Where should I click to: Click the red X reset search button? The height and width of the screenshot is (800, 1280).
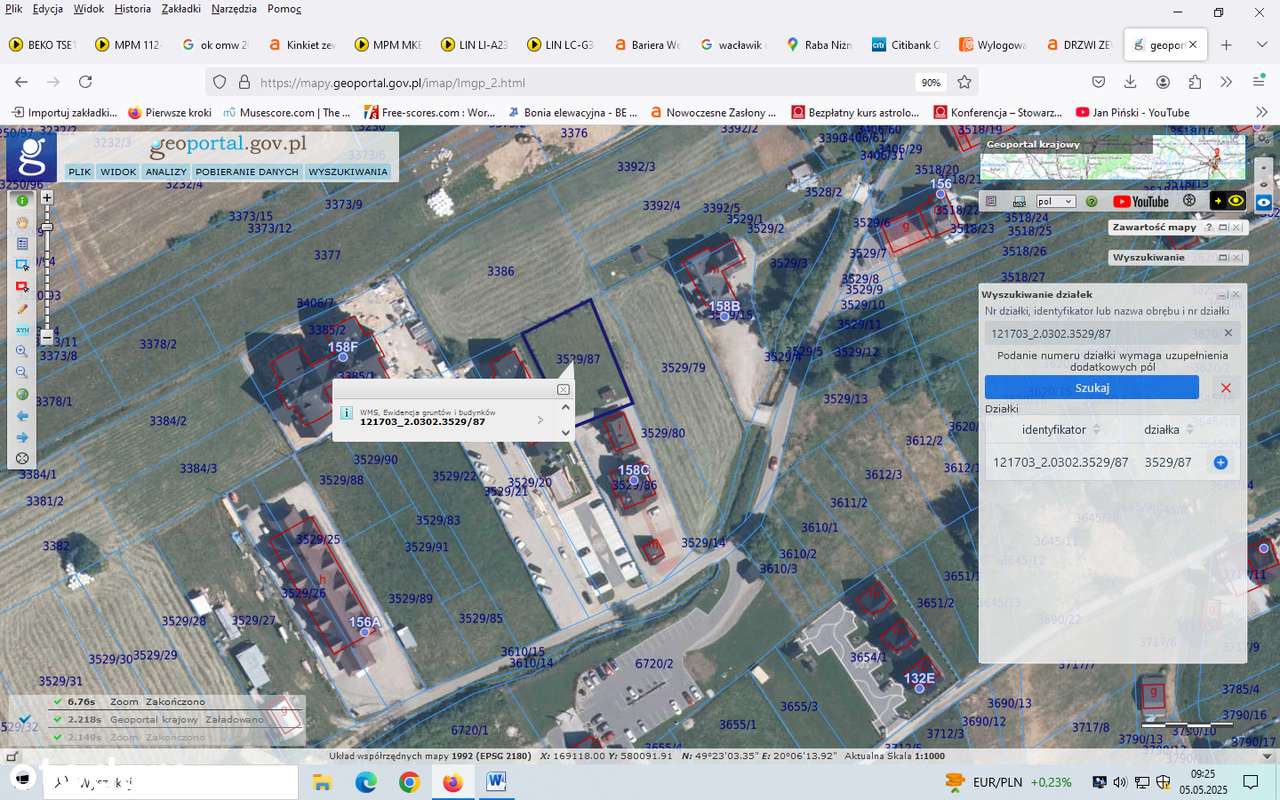tap(1226, 387)
